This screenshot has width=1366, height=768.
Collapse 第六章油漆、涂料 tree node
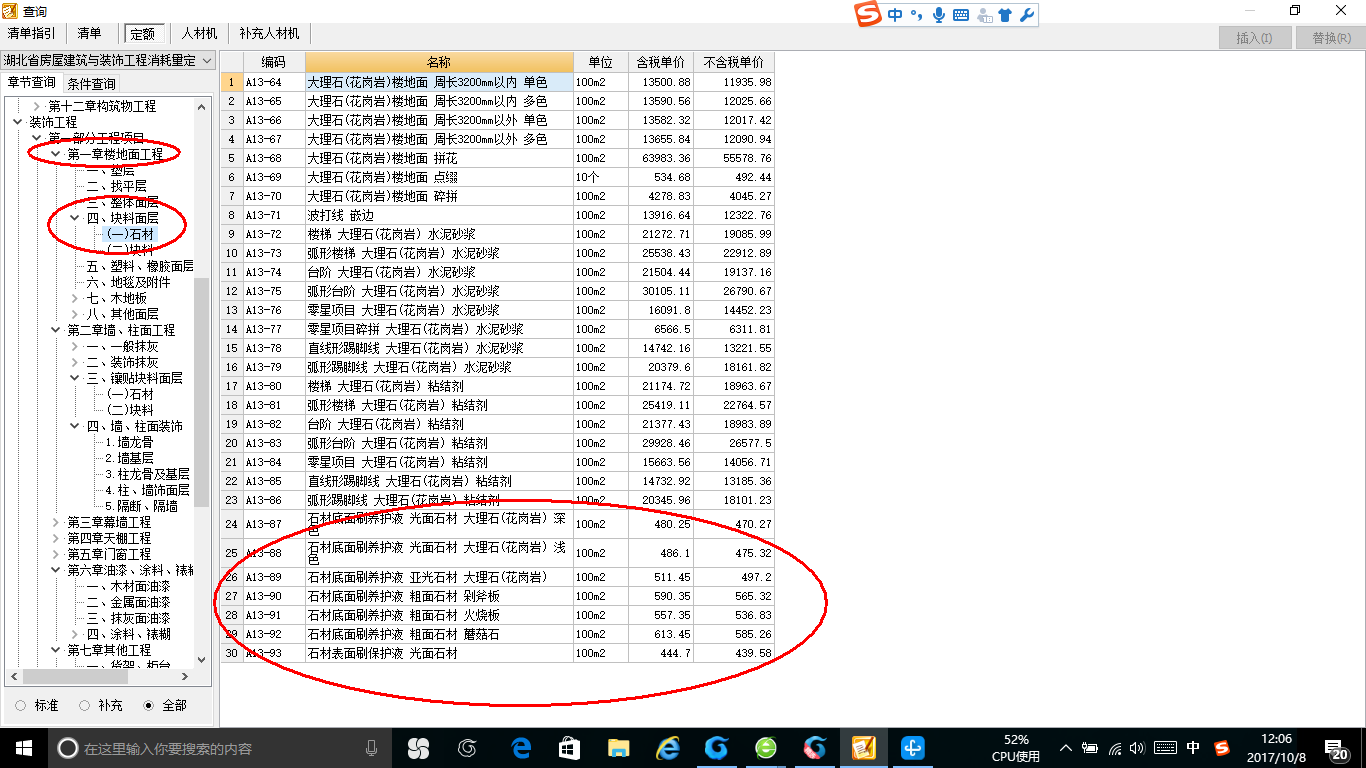pos(56,570)
